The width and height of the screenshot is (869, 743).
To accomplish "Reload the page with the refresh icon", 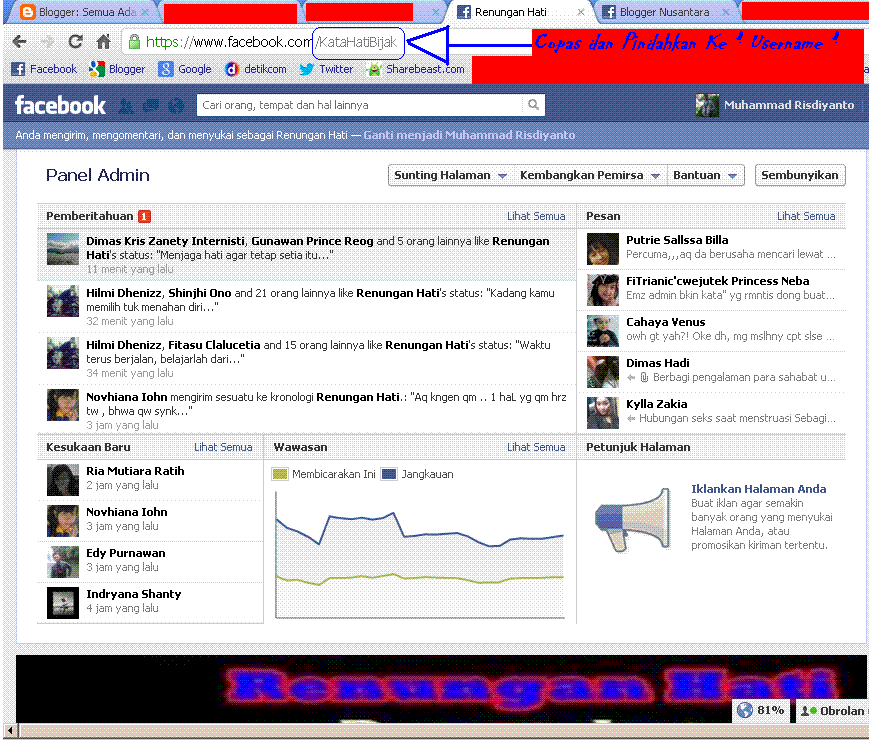I will coord(75,42).
